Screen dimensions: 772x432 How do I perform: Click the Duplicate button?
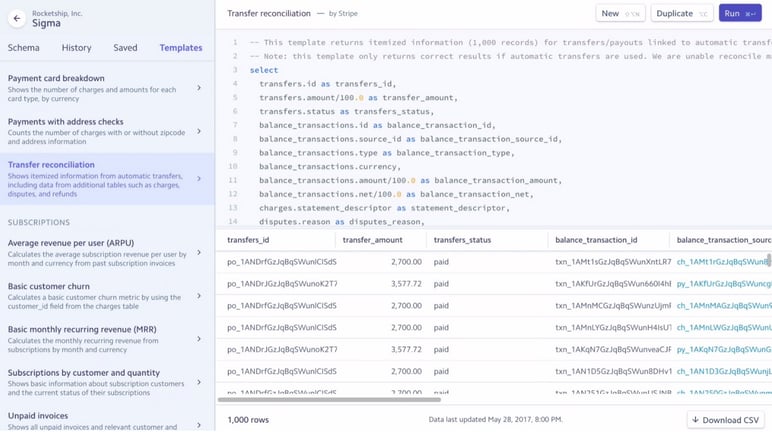pos(682,13)
